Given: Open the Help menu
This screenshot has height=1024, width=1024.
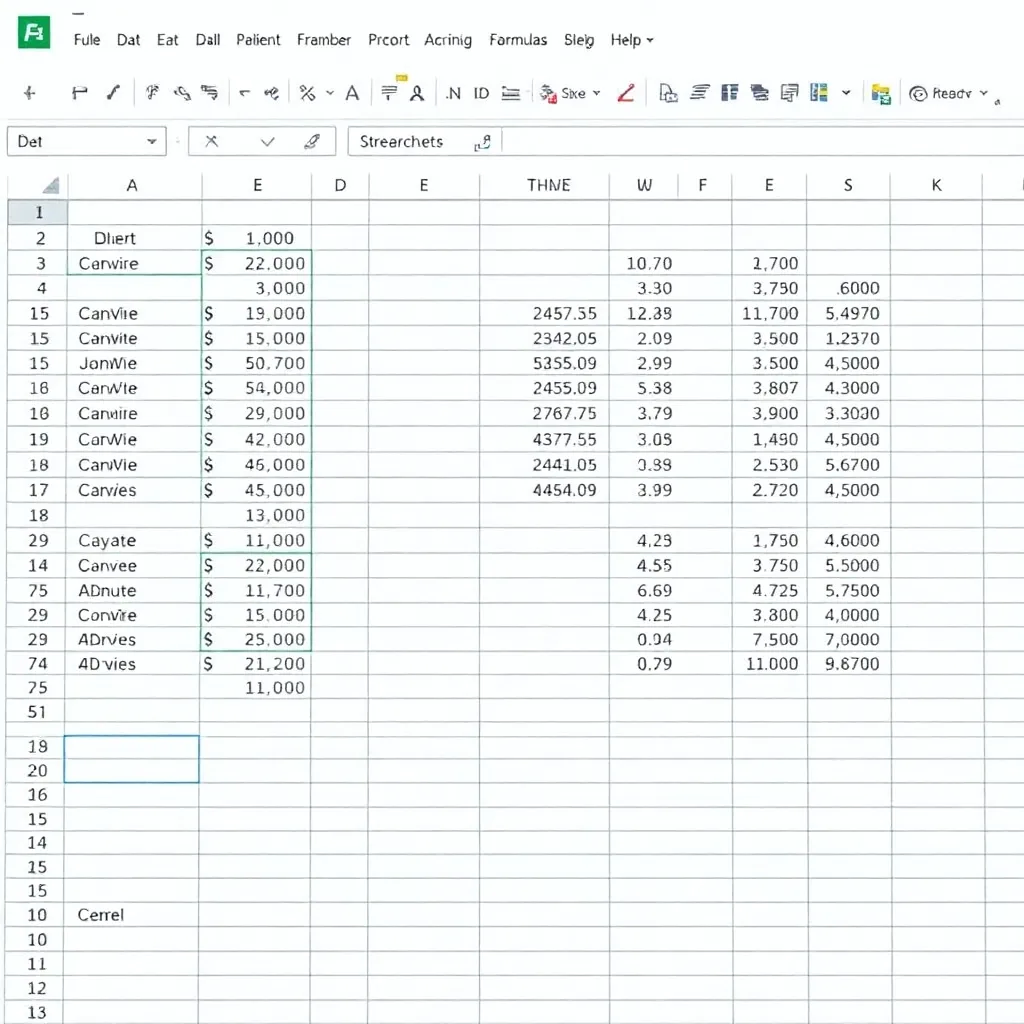Looking at the screenshot, I should coord(631,40).
